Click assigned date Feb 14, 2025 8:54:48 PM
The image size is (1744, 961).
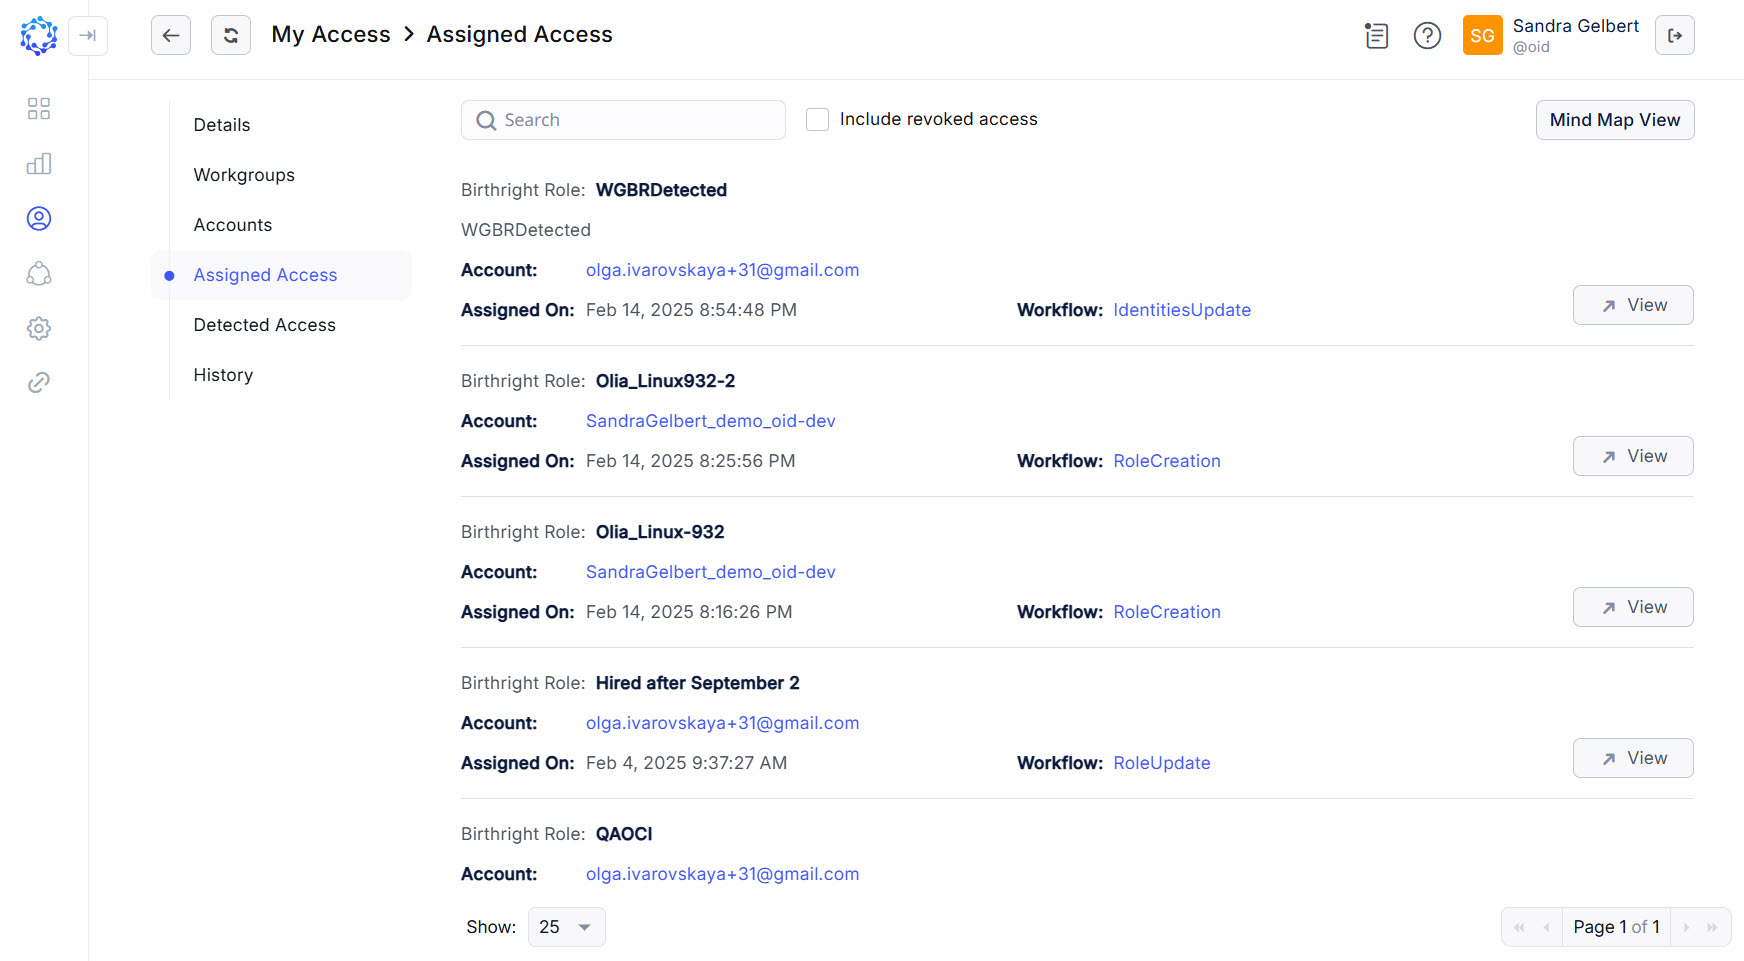point(691,310)
